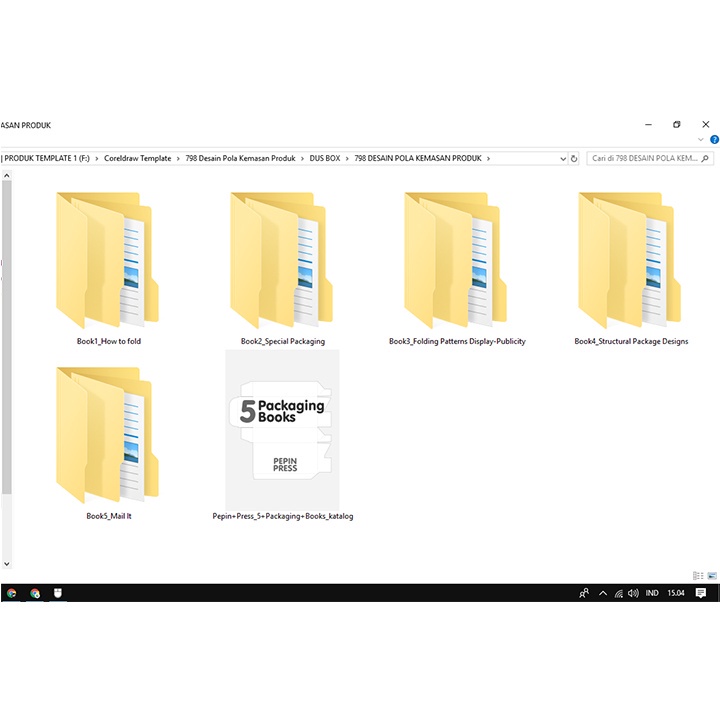720x720 pixels.
Task: Click the scroll up arrow of the pane
Action: pos(6,176)
